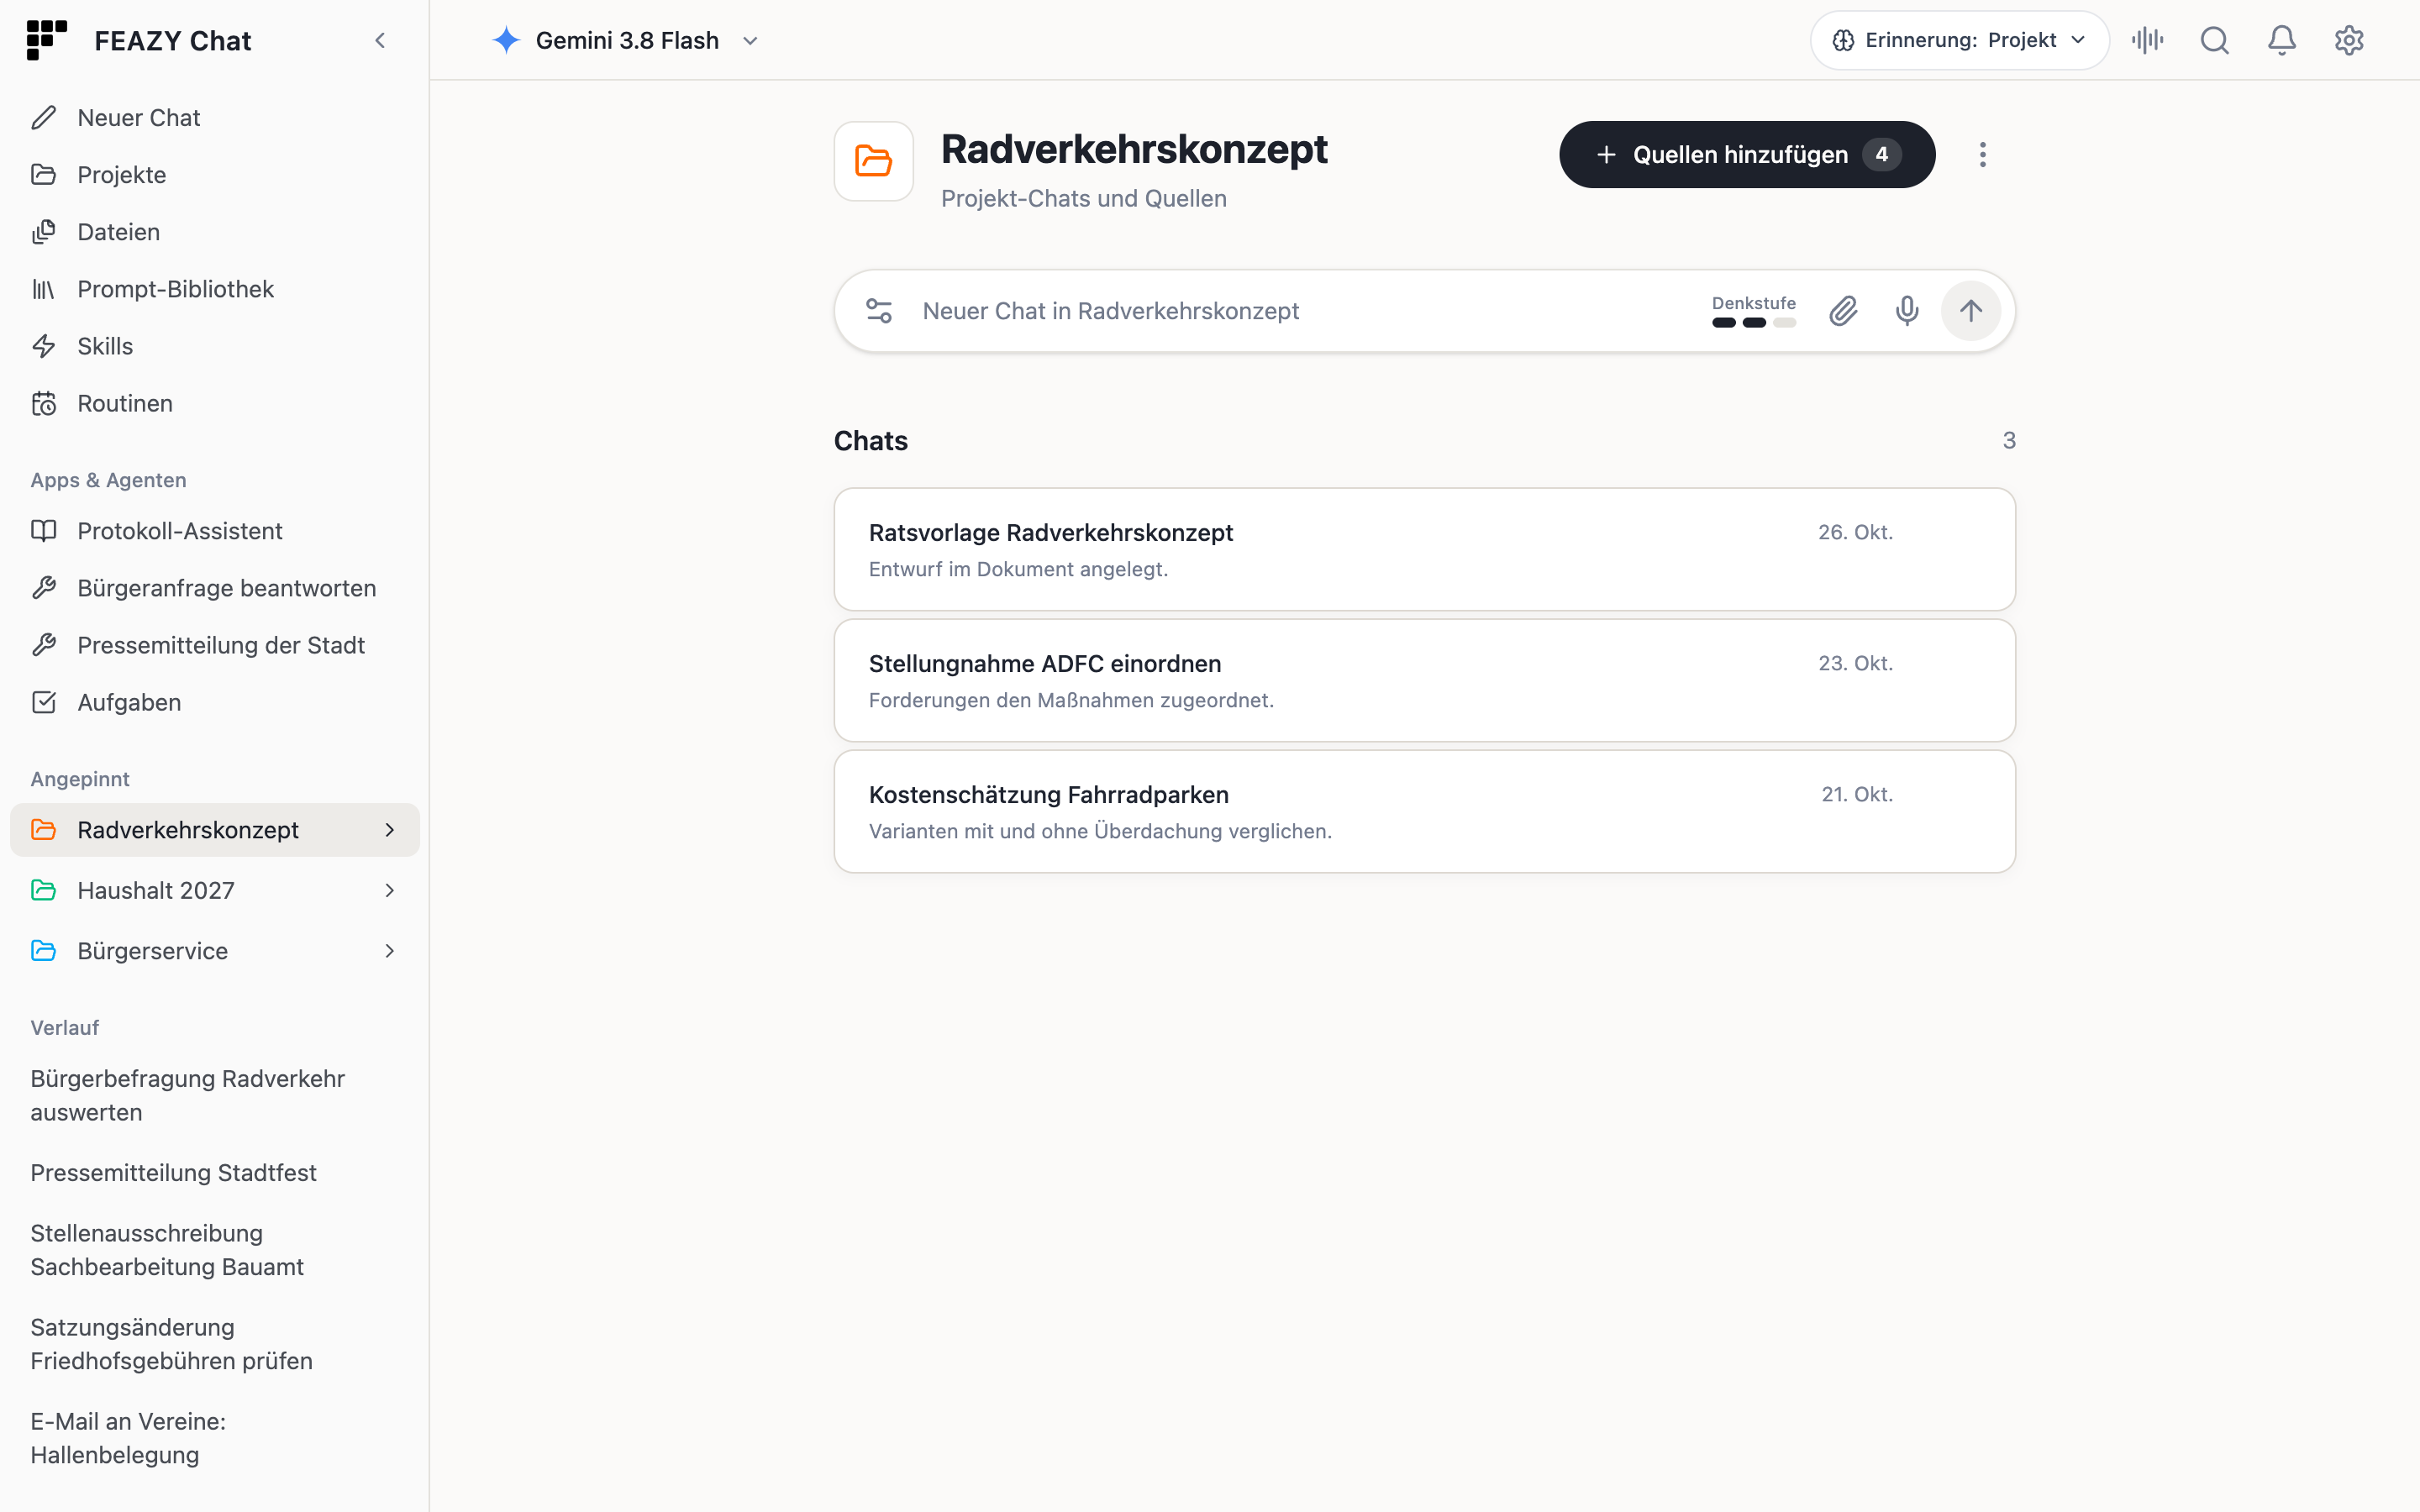Viewport: 2420px width, 1512px height.
Task: Expand the Bürgerservice project chevron
Action: click(x=390, y=951)
